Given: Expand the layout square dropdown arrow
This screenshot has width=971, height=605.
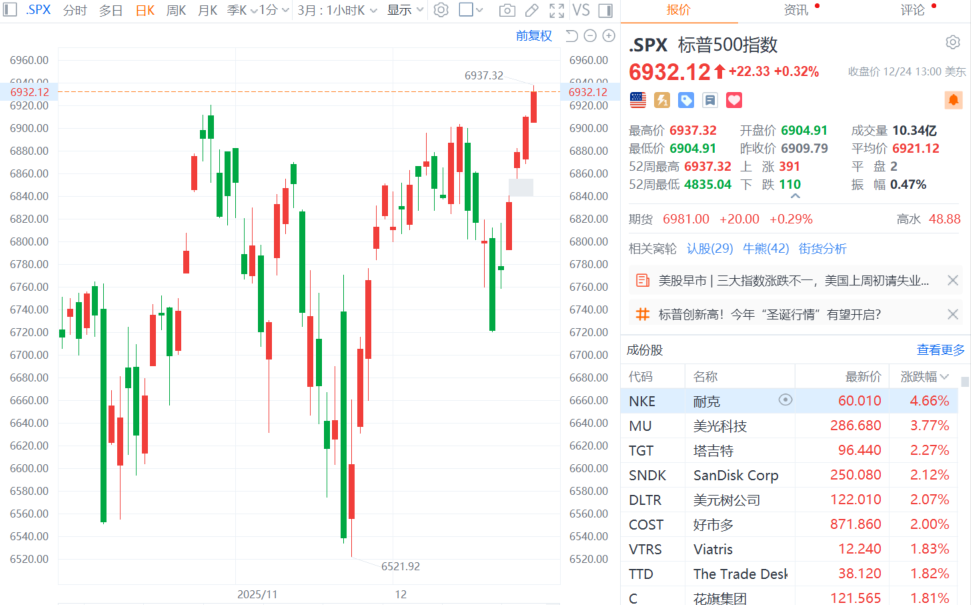Looking at the screenshot, I should [480, 10].
